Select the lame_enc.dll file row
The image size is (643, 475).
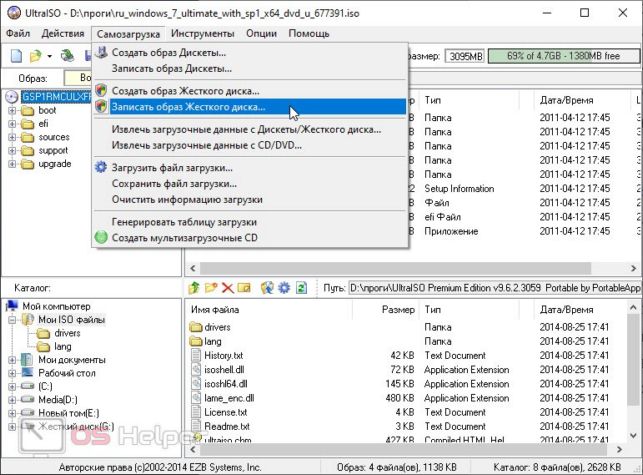pyautogui.click(x=407, y=398)
